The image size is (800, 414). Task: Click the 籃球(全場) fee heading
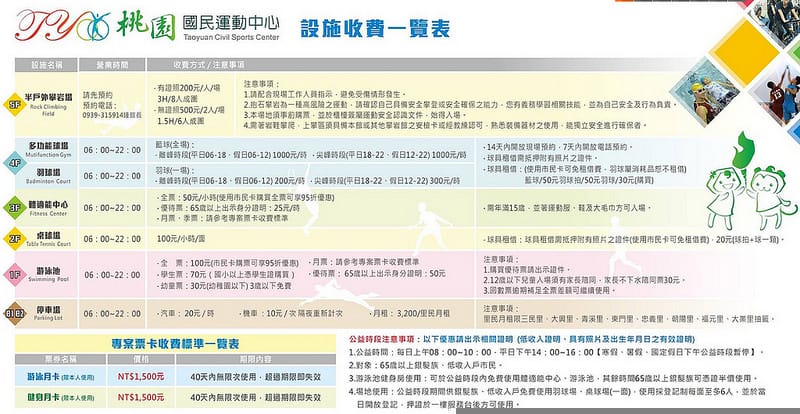[175, 145]
